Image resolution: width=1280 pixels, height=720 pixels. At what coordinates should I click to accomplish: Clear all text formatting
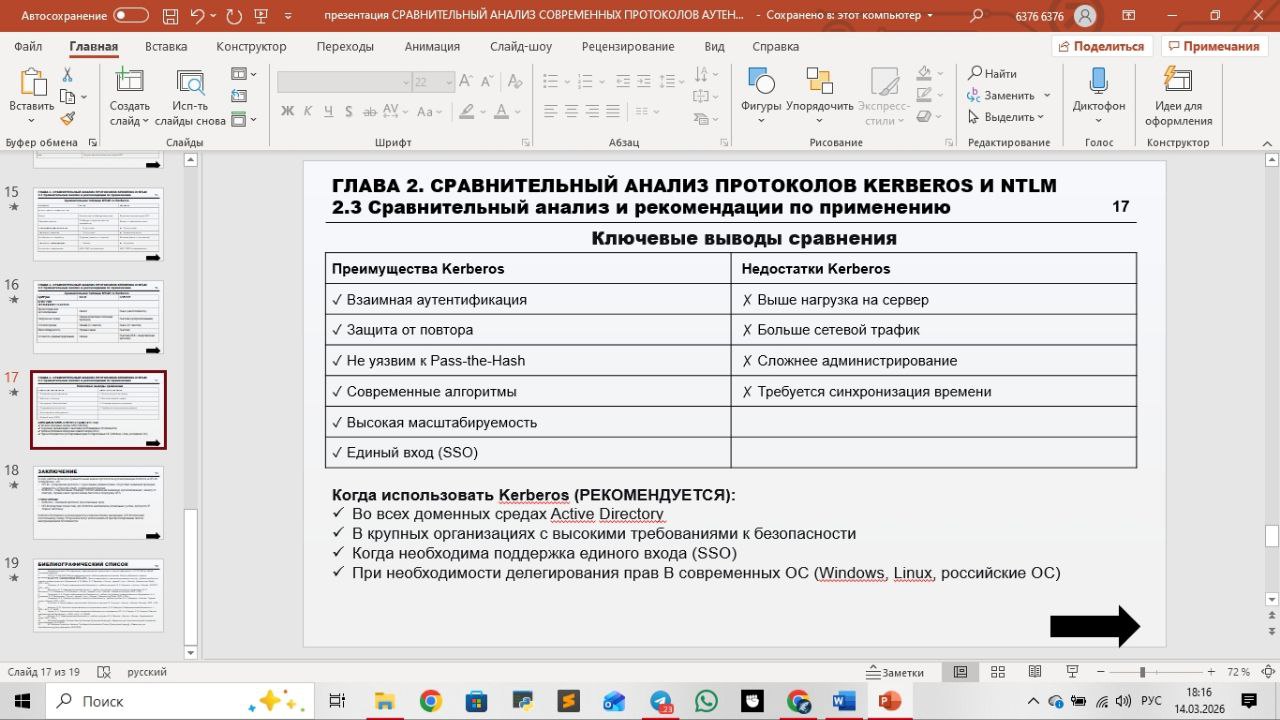pos(514,83)
